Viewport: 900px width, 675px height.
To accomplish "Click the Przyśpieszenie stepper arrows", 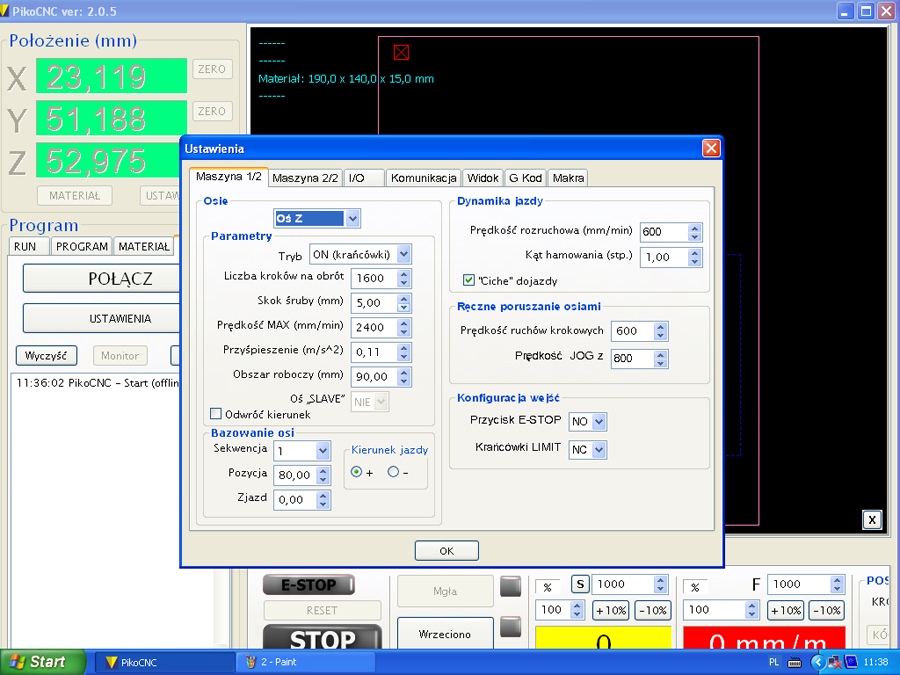I will tap(404, 352).
